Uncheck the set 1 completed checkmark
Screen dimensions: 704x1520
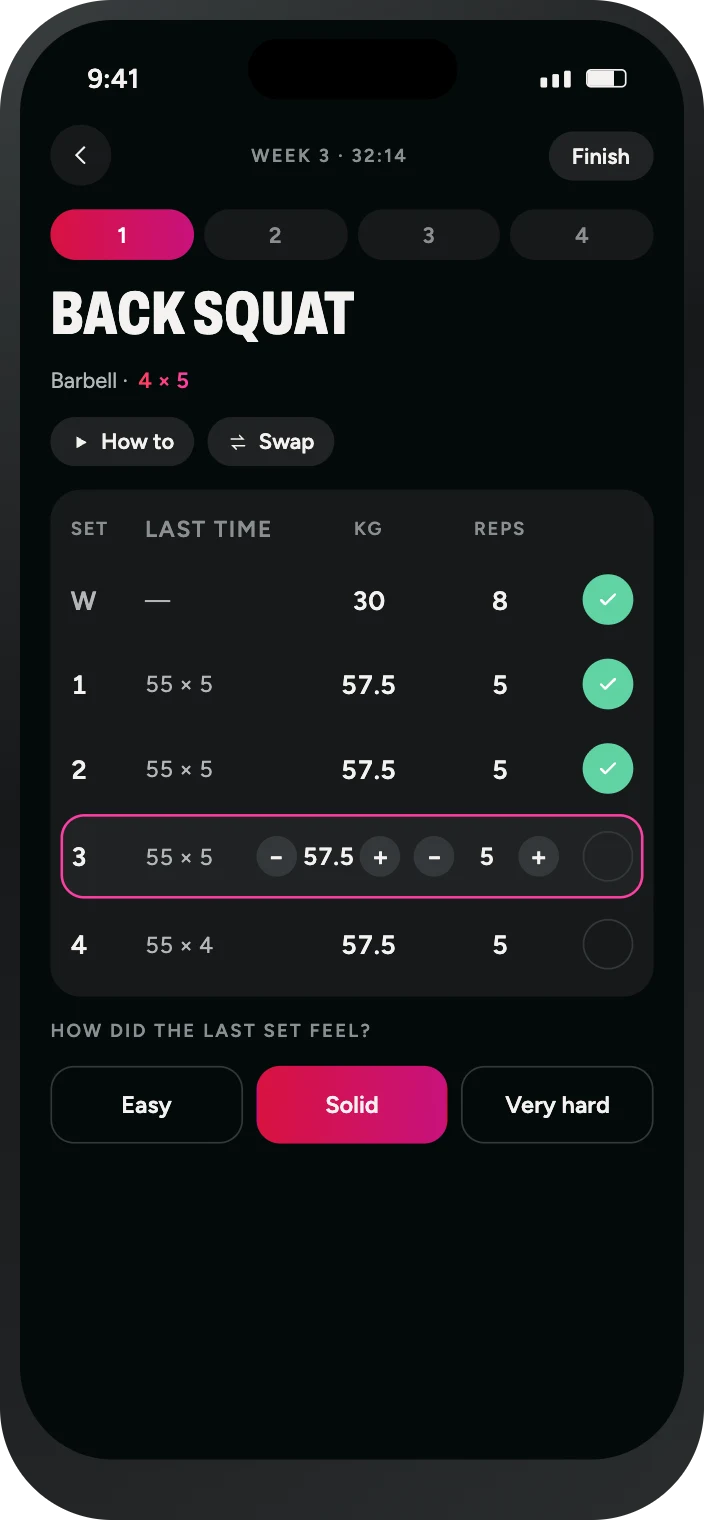pyautogui.click(x=608, y=685)
